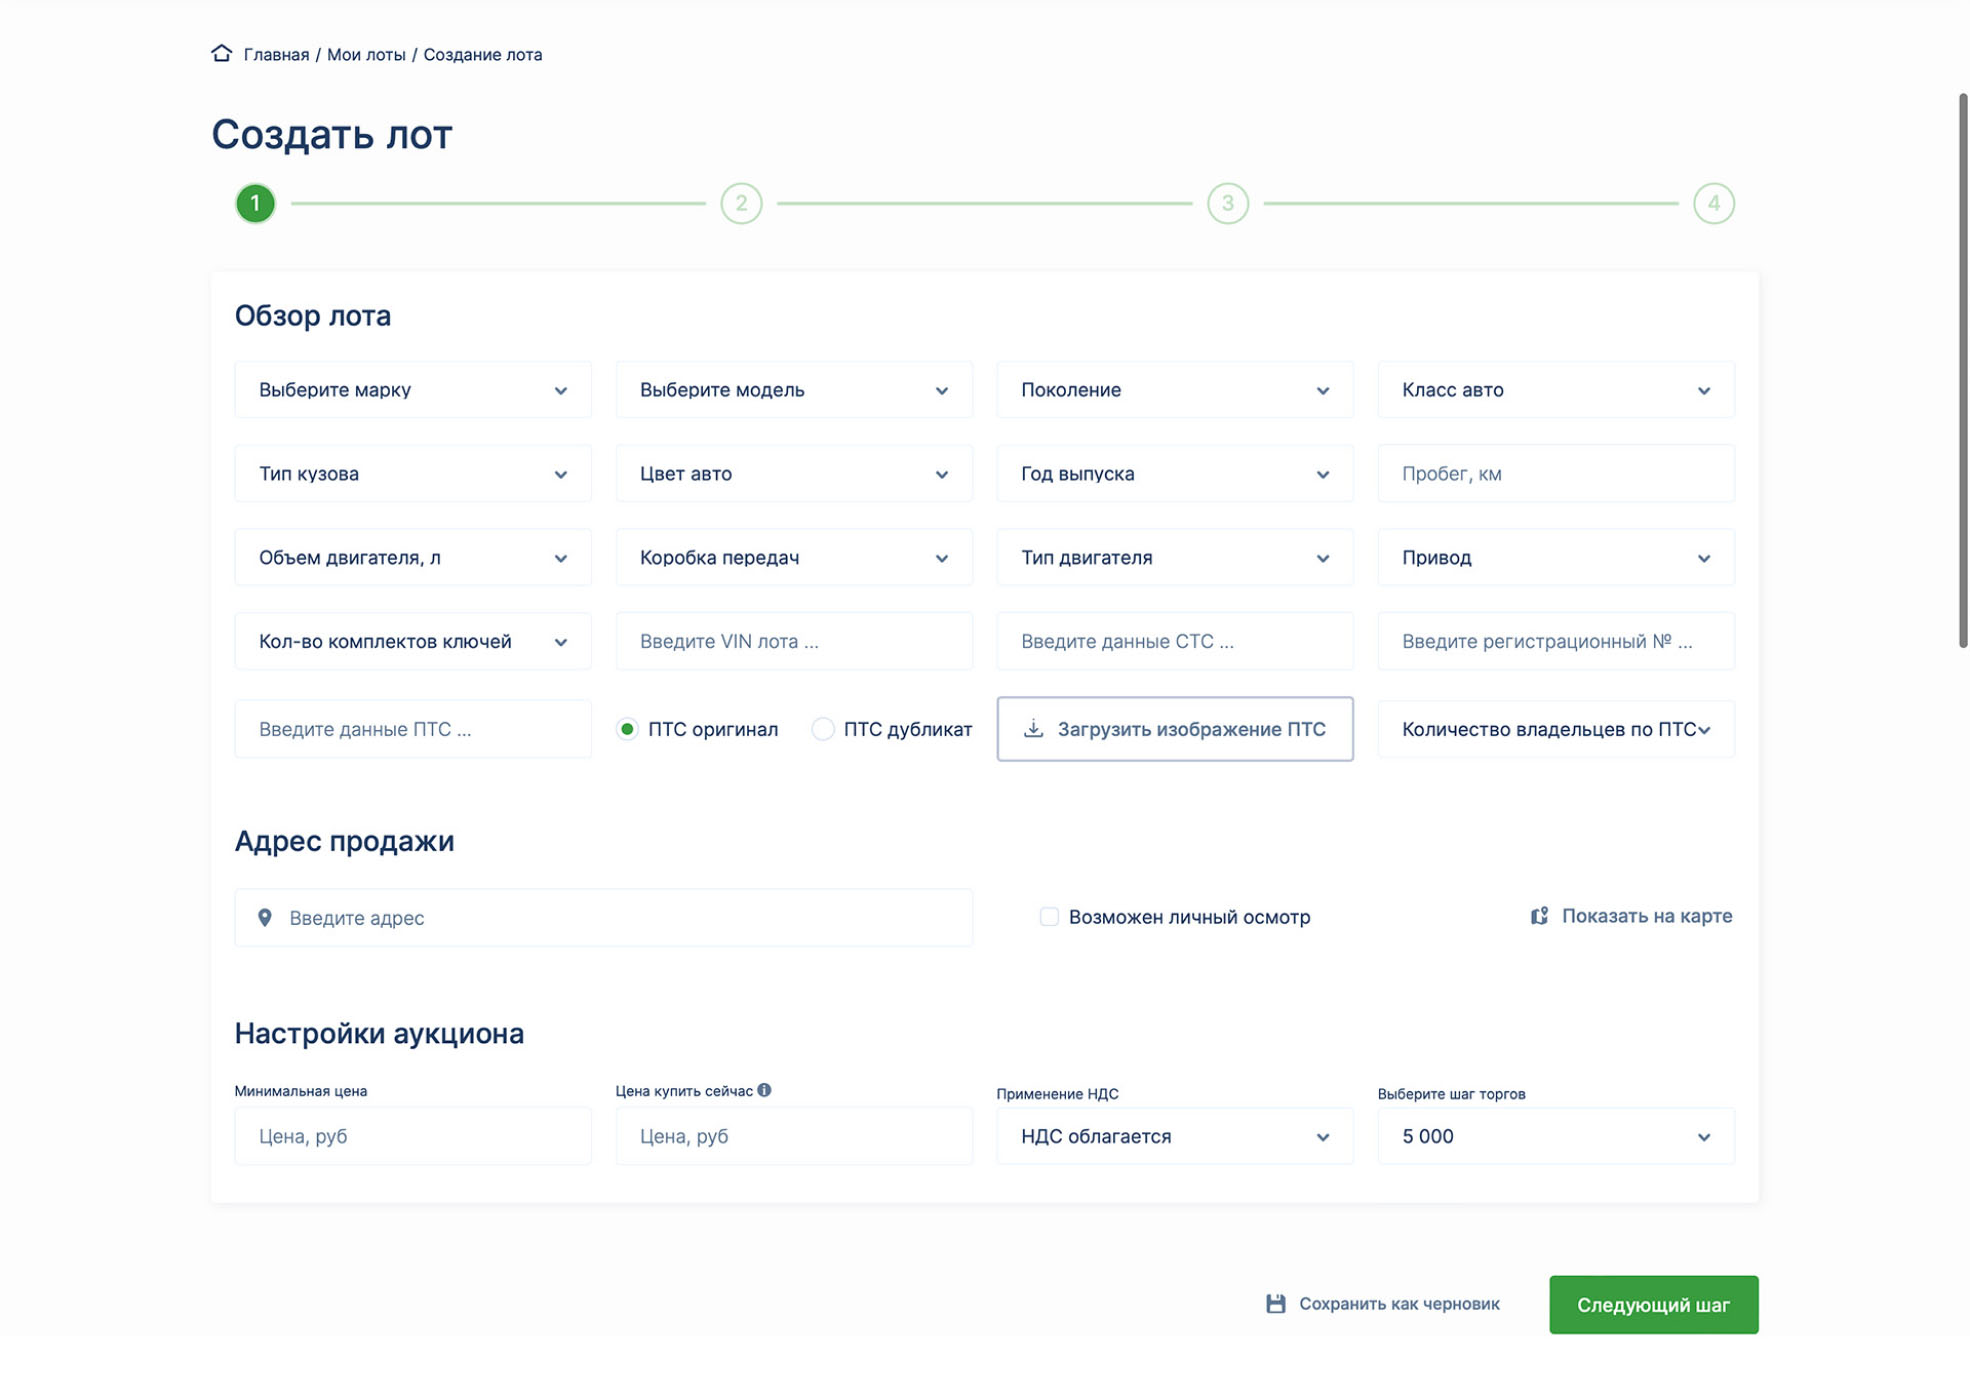Click the Введите адрес input field
This screenshot has height=1380, width=1970.
(x=604, y=918)
